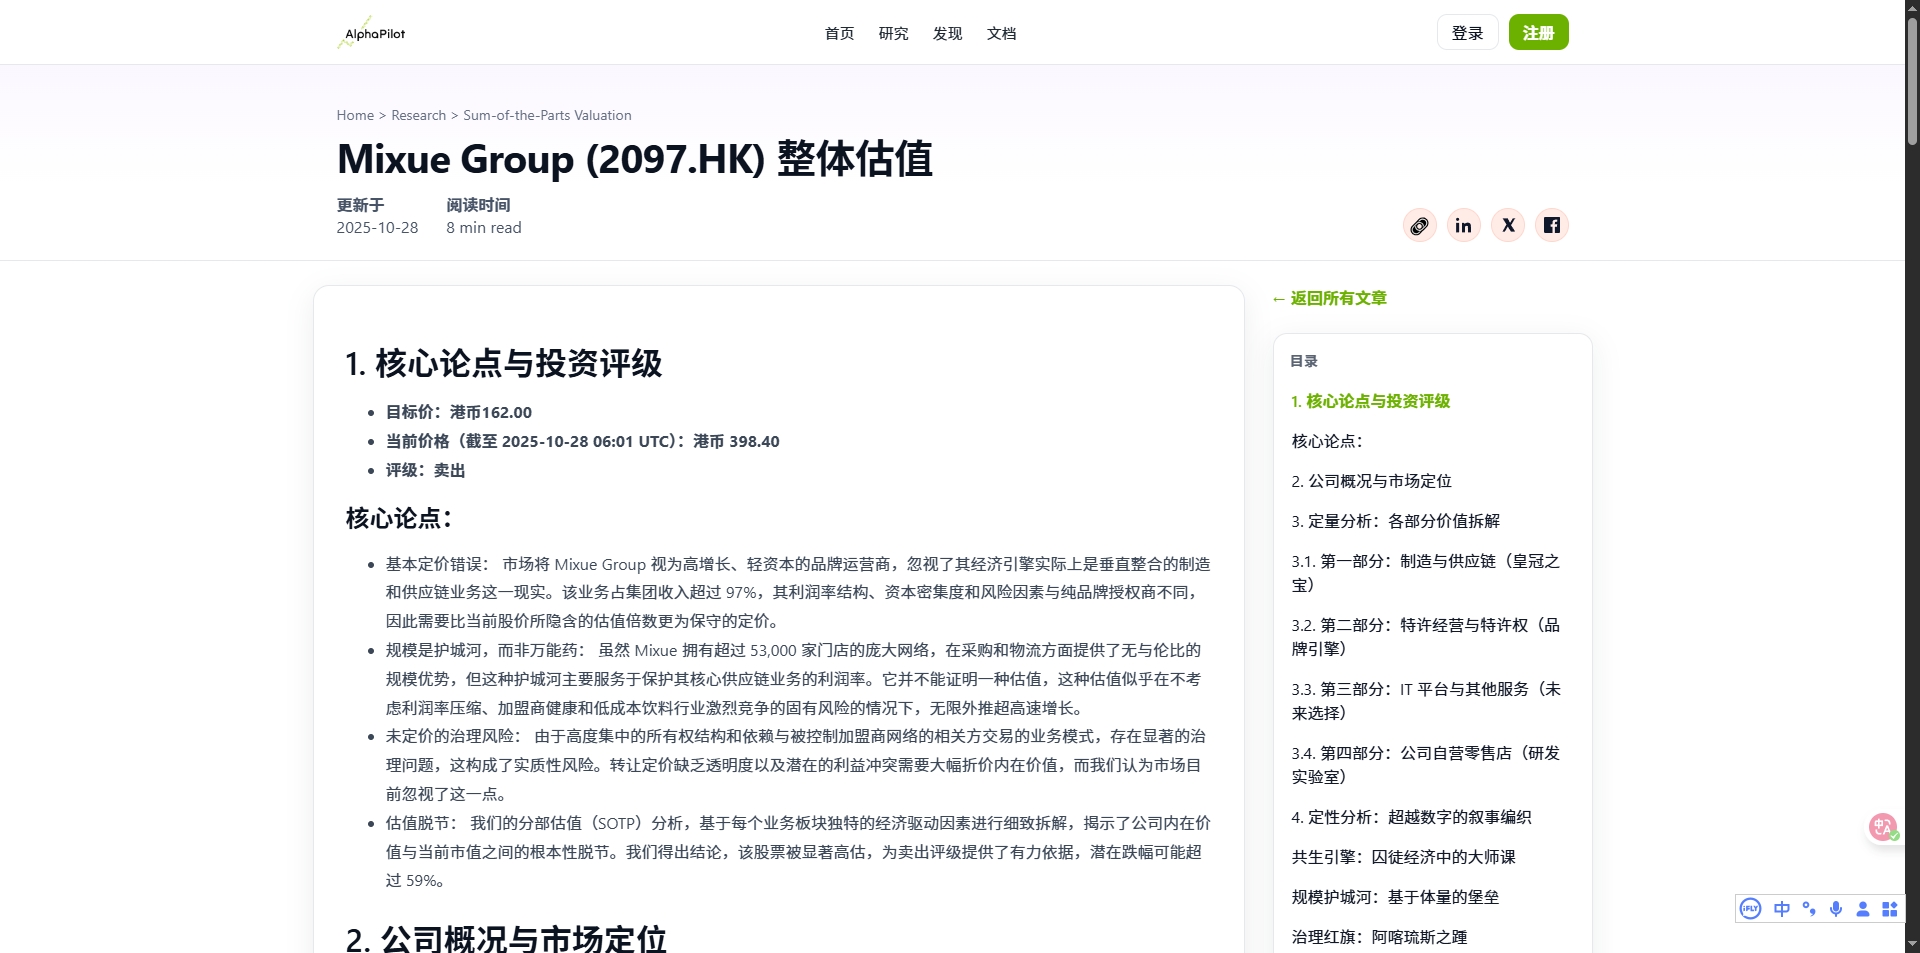The width and height of the screenshot is (1920, 953).
Task: Go to the Research breadcrumb
Action: [x=418, y=116]
